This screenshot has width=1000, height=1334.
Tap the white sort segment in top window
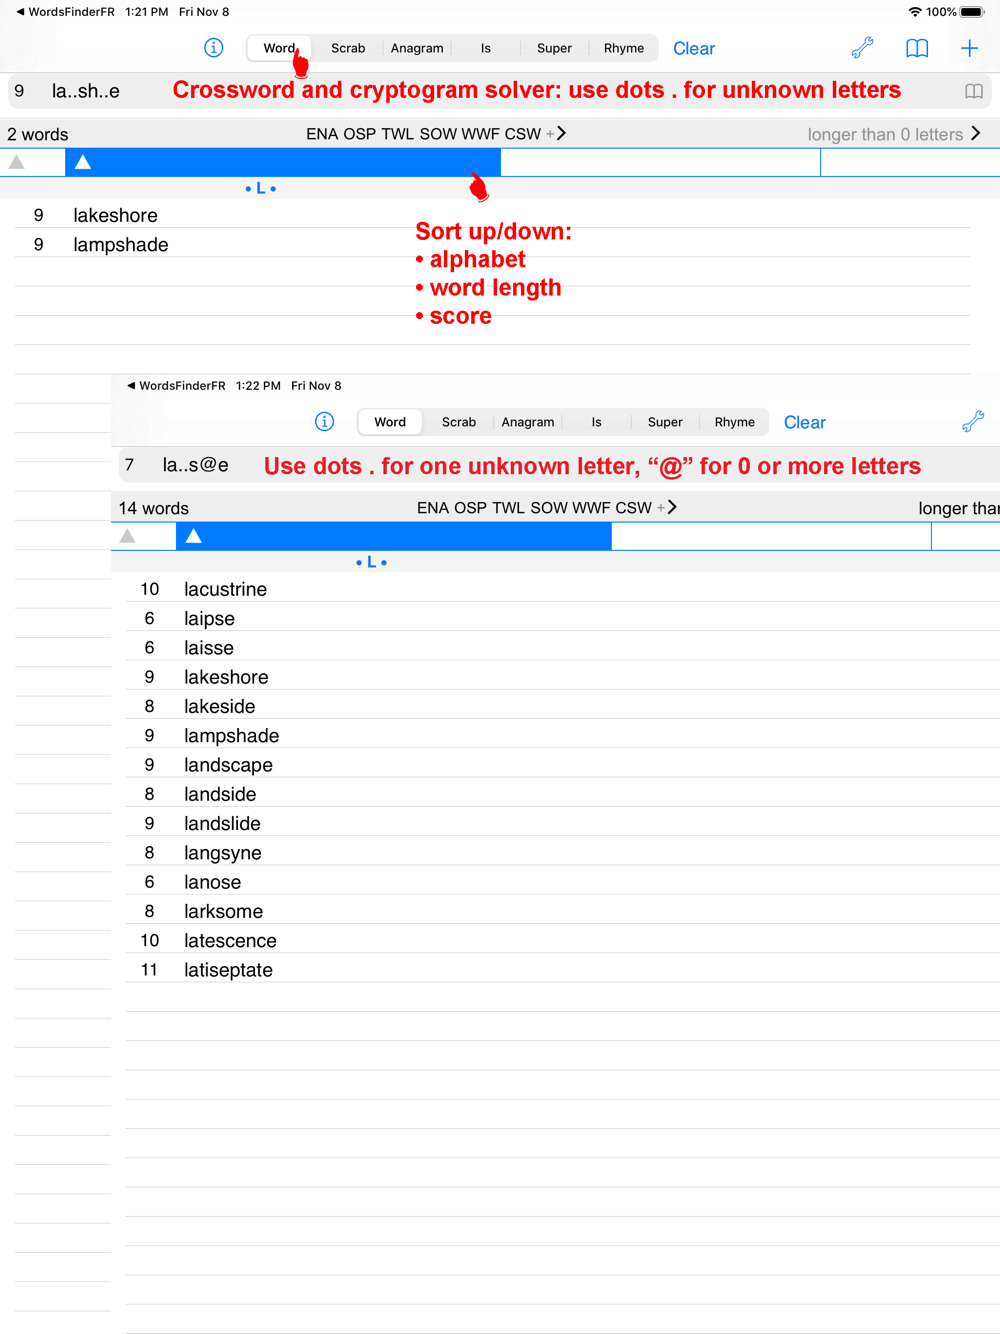660,162
